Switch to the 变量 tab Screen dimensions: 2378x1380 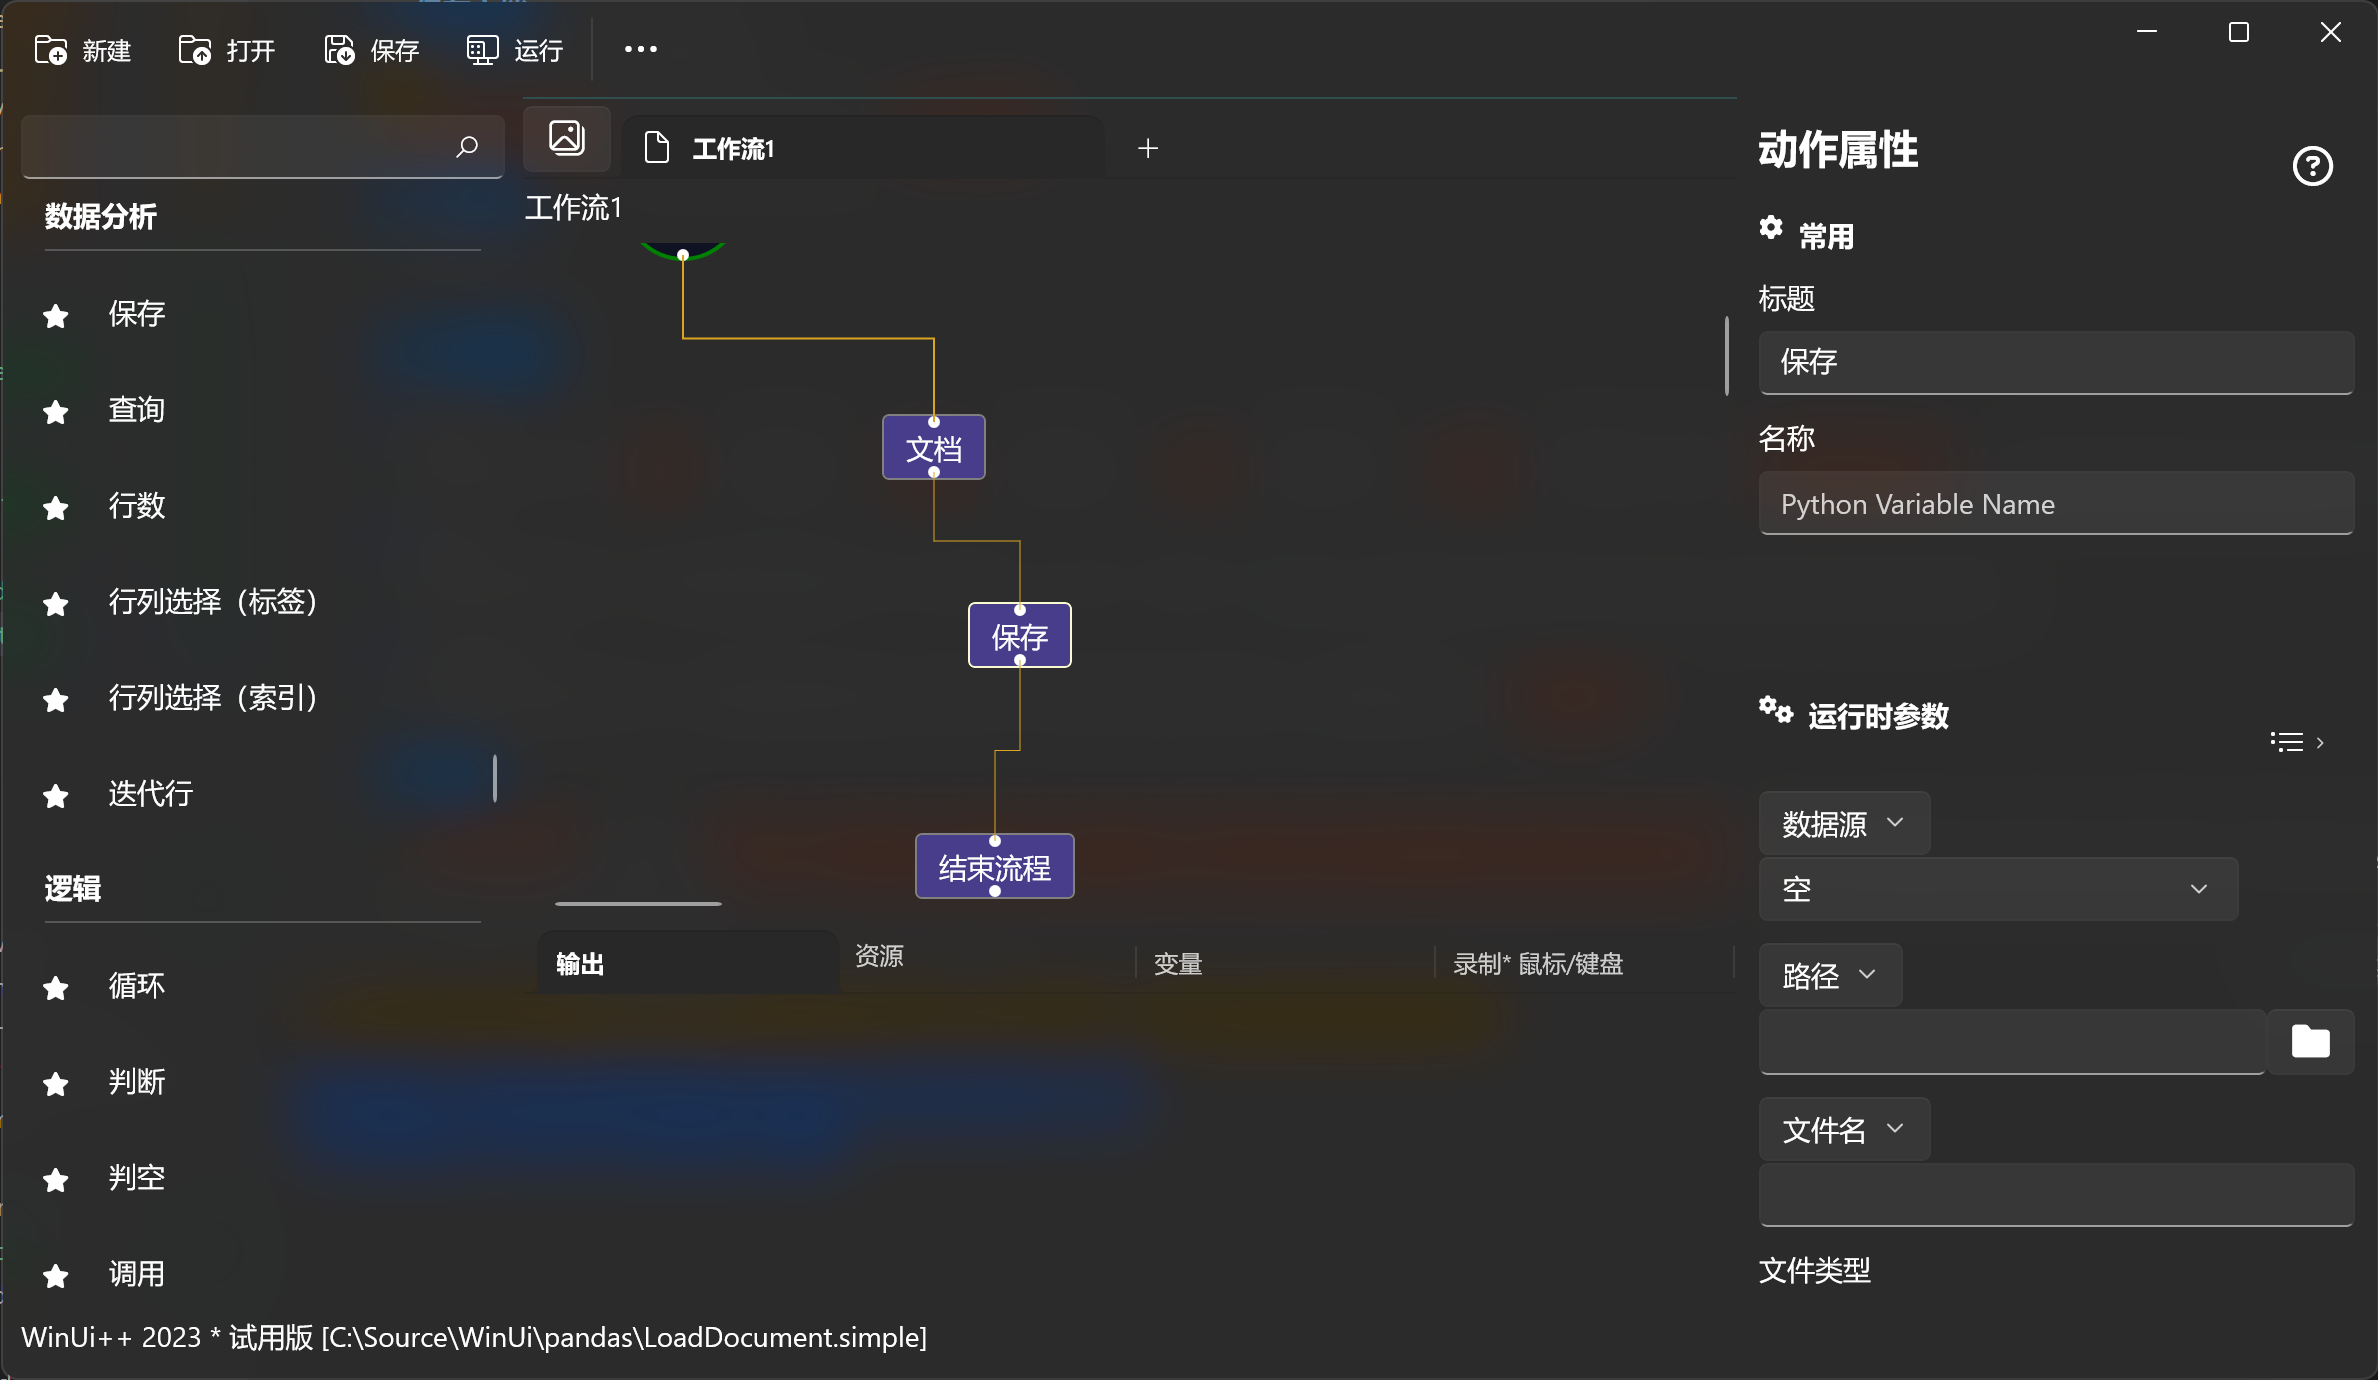(x=1178, y=964)
